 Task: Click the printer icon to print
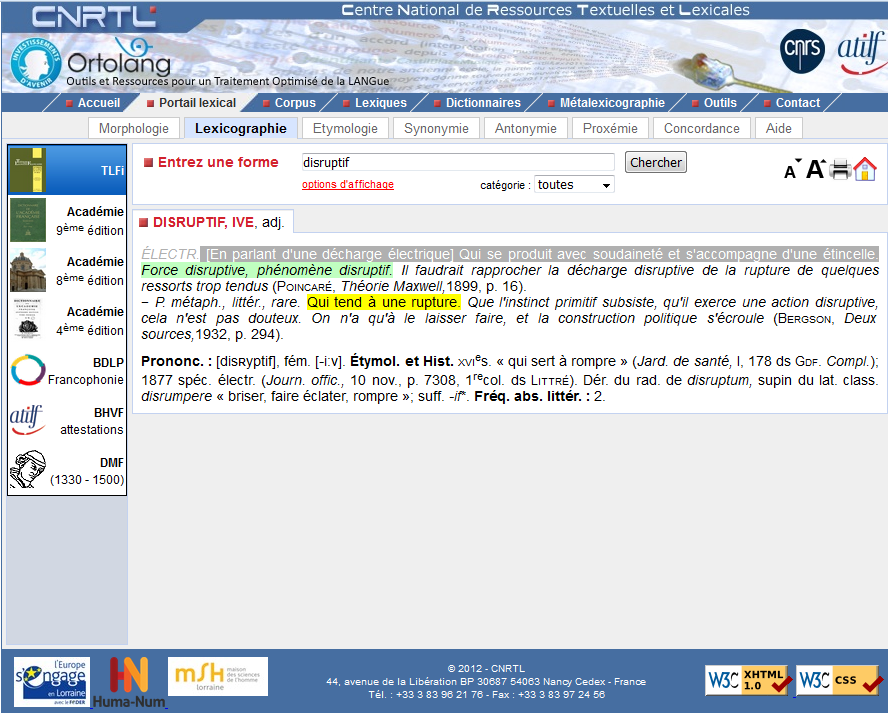(840, 169)
